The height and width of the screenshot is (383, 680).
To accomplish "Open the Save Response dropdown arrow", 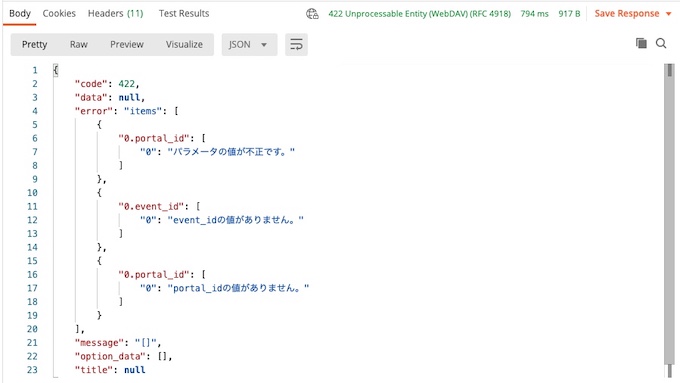I will pyautogui.click(x=668, y=14).
